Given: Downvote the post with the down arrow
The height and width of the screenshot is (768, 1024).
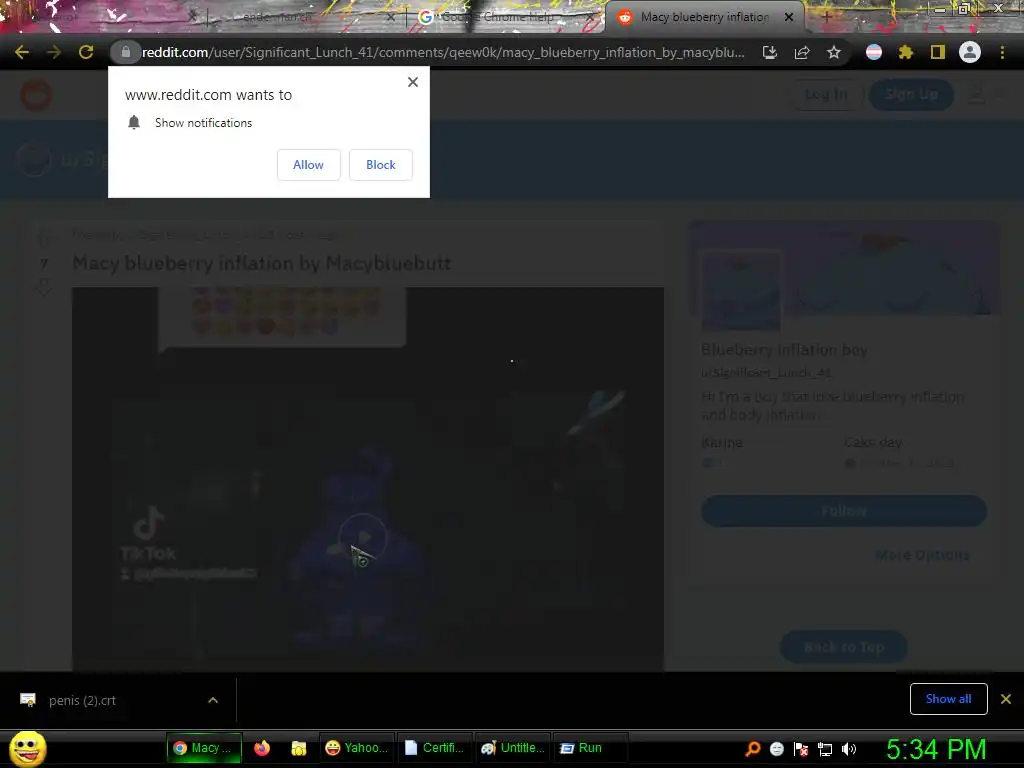Looking at the screenshot, I should click(44, 286).
